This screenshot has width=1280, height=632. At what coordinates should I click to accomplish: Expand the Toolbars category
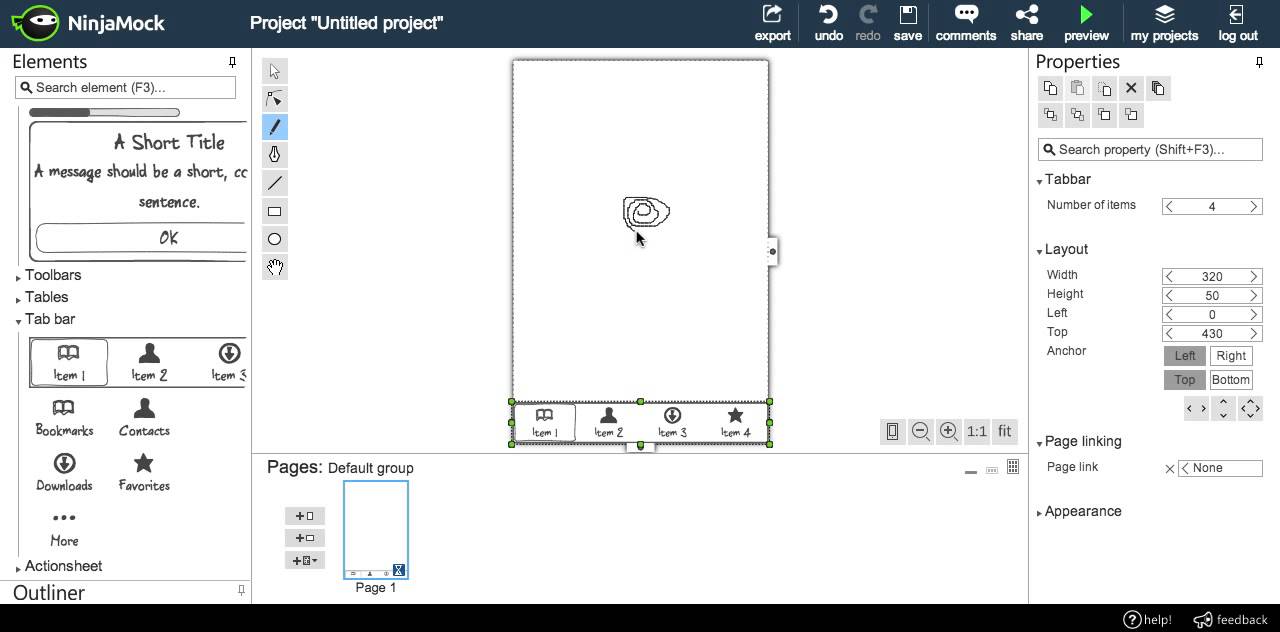(x=53, y=275)
